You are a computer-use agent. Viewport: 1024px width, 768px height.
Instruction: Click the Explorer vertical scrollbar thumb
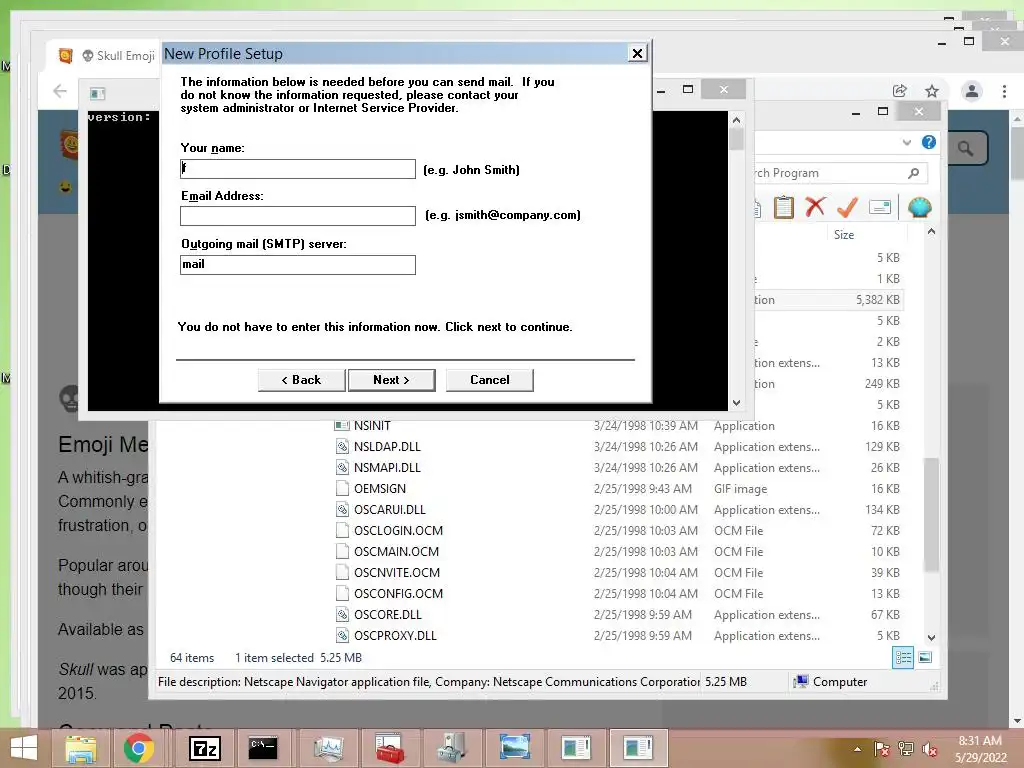pyautogui.click(x=931, y=514)
